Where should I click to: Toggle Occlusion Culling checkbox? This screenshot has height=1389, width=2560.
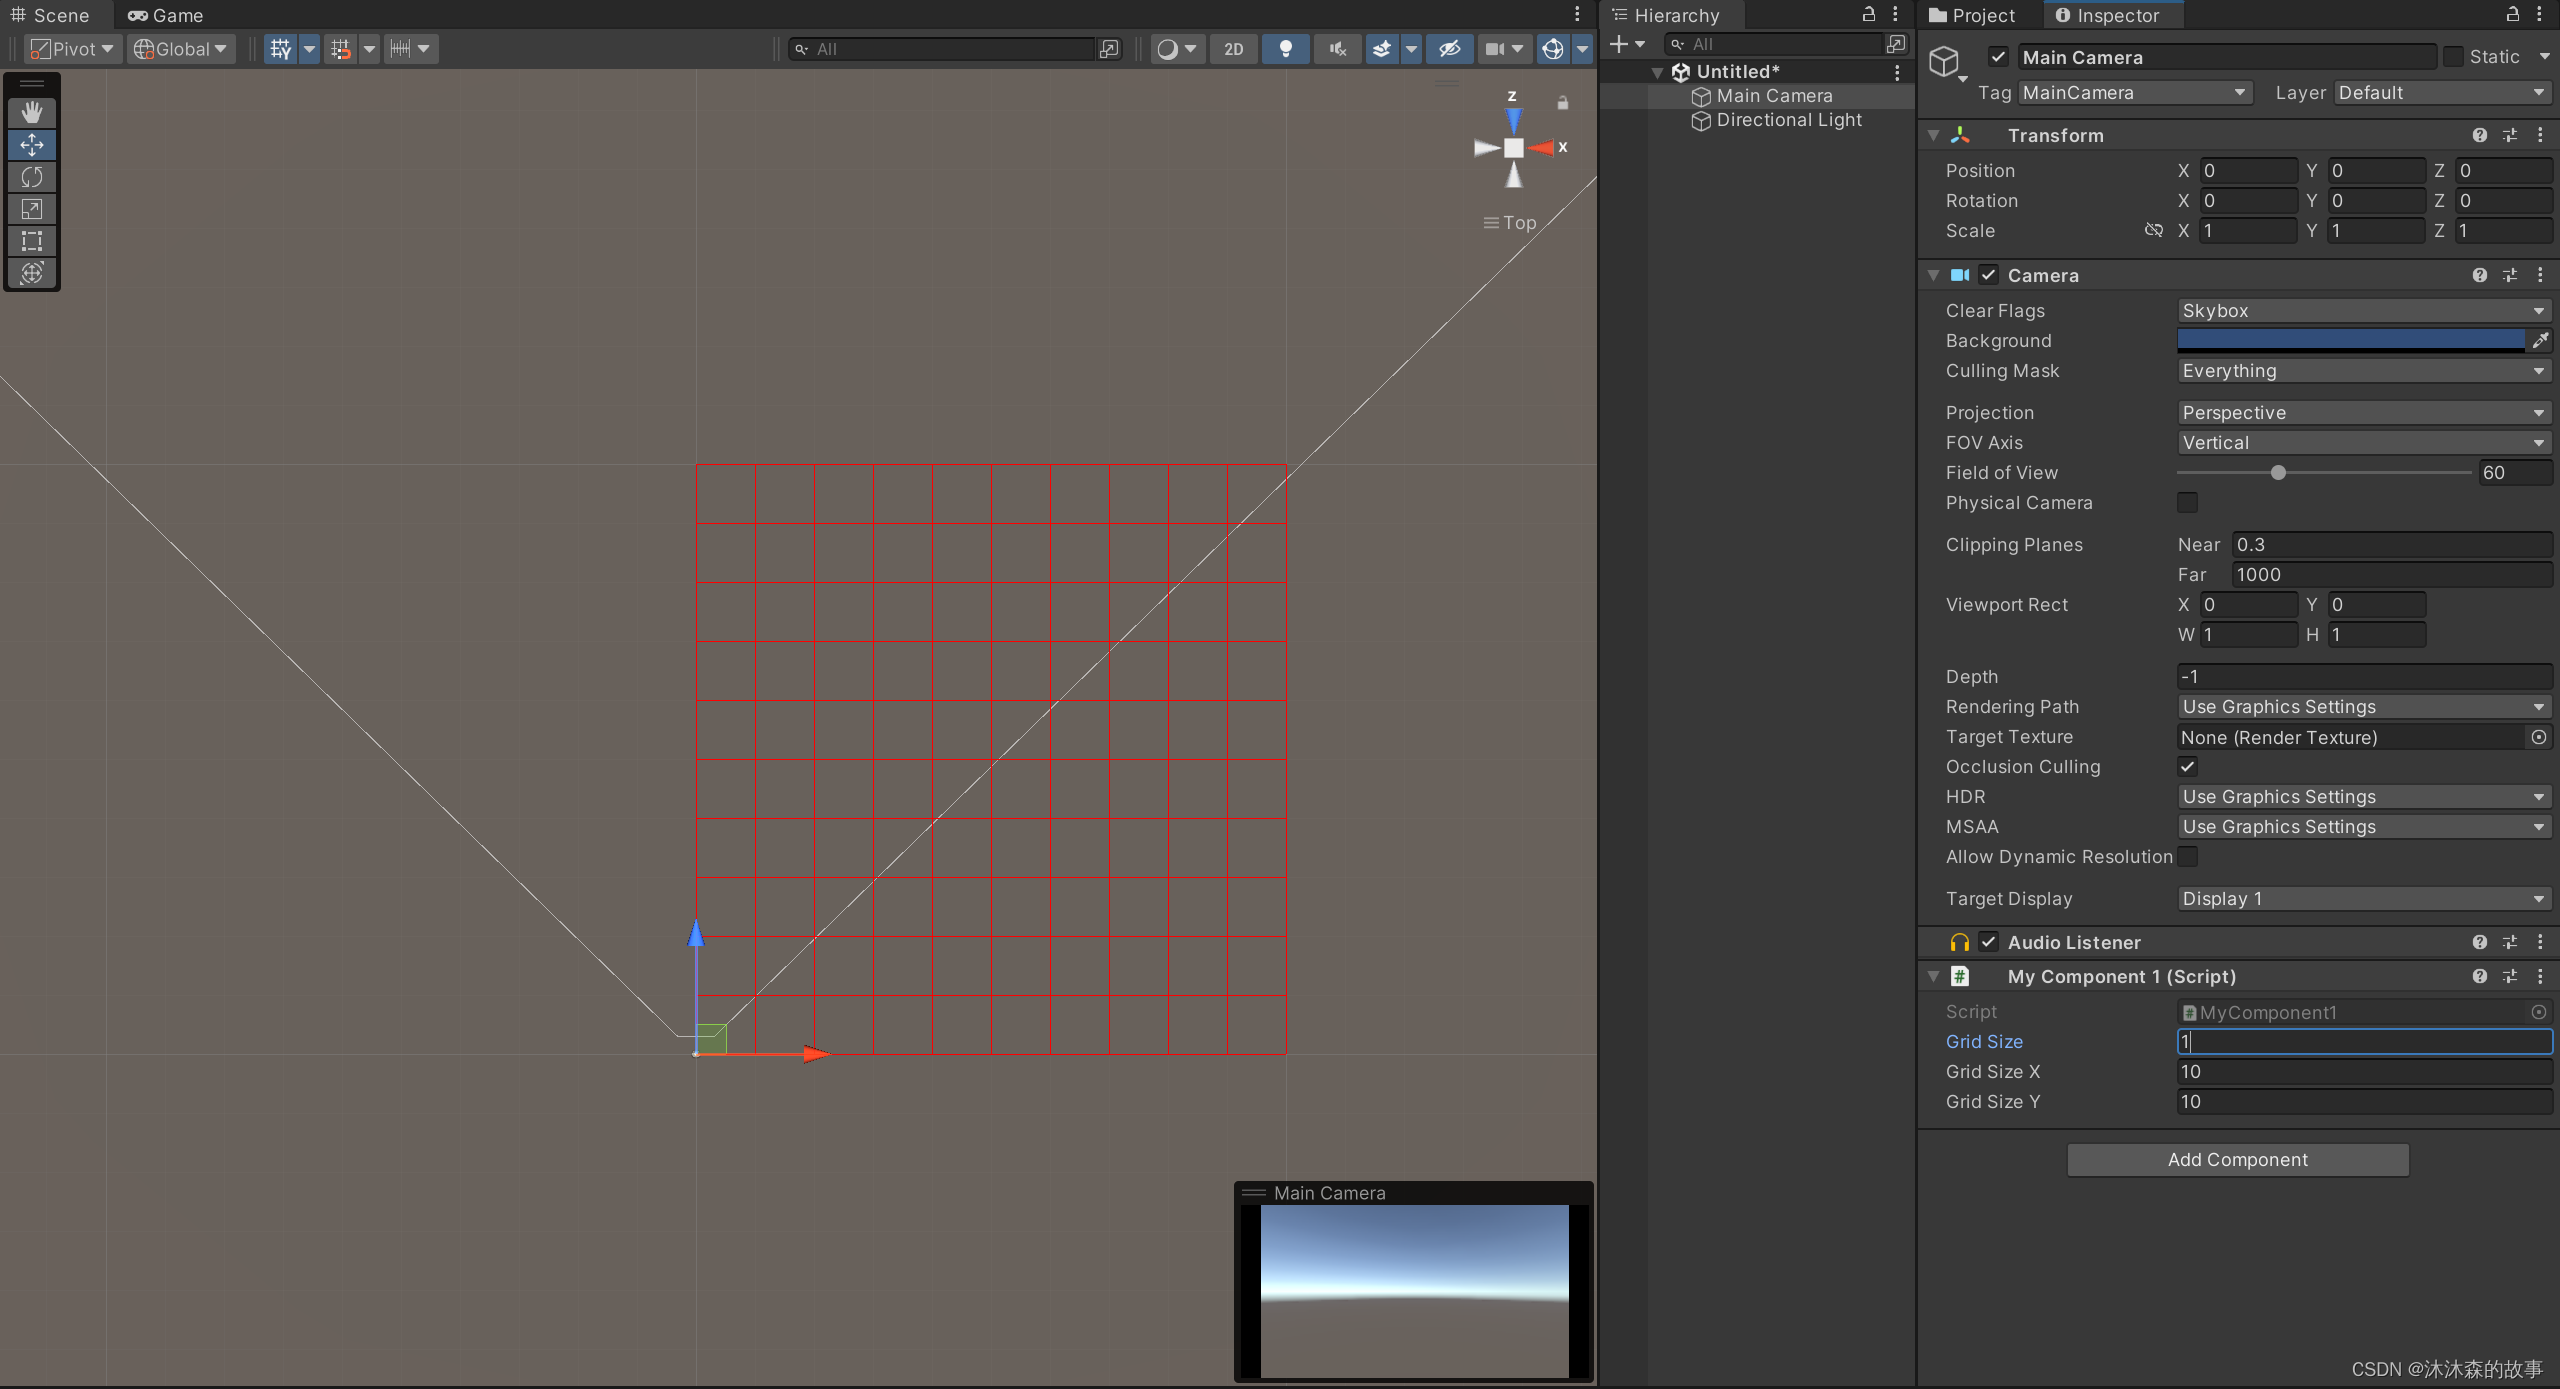coord(2187,766)
